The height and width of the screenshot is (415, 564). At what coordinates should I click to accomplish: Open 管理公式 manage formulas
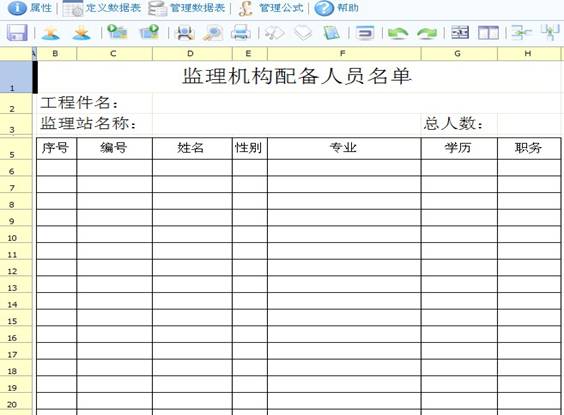tap(271, 8)
